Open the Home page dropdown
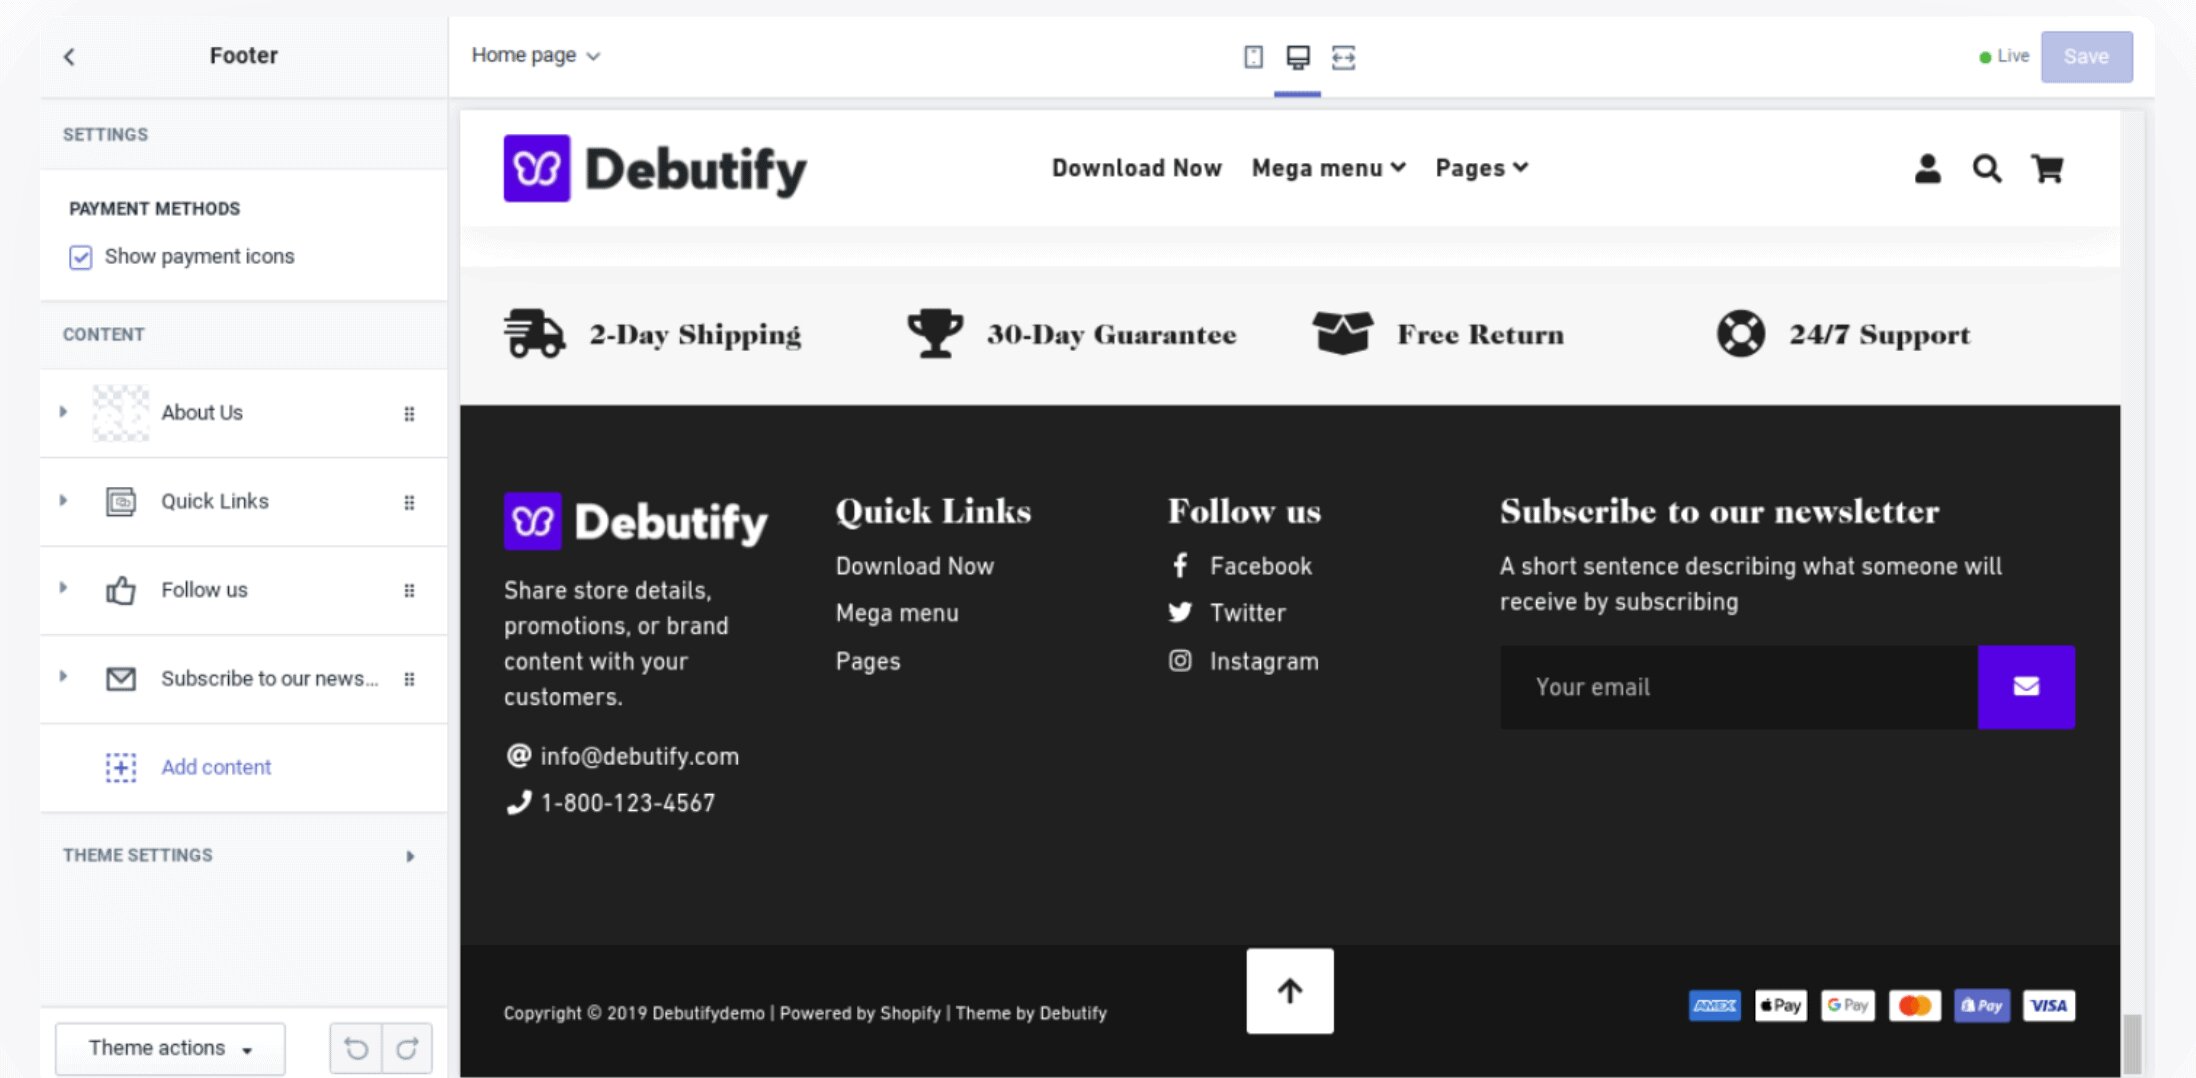Image resolution: width=2196 pixels, height=1078 pixels. click(536, 55)
